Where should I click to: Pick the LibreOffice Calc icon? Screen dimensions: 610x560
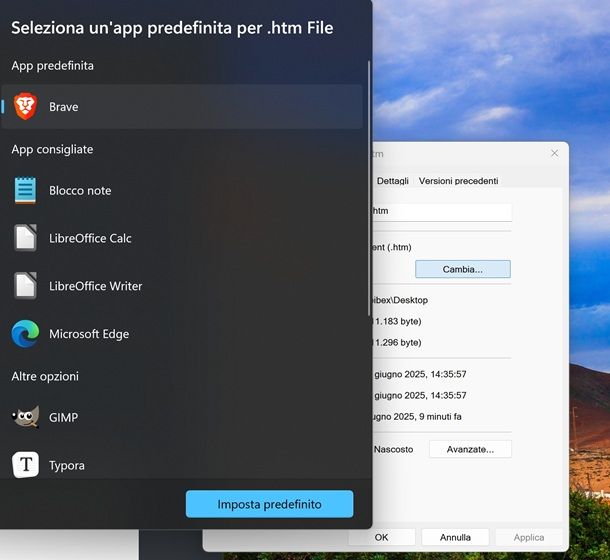coord(25,238)
